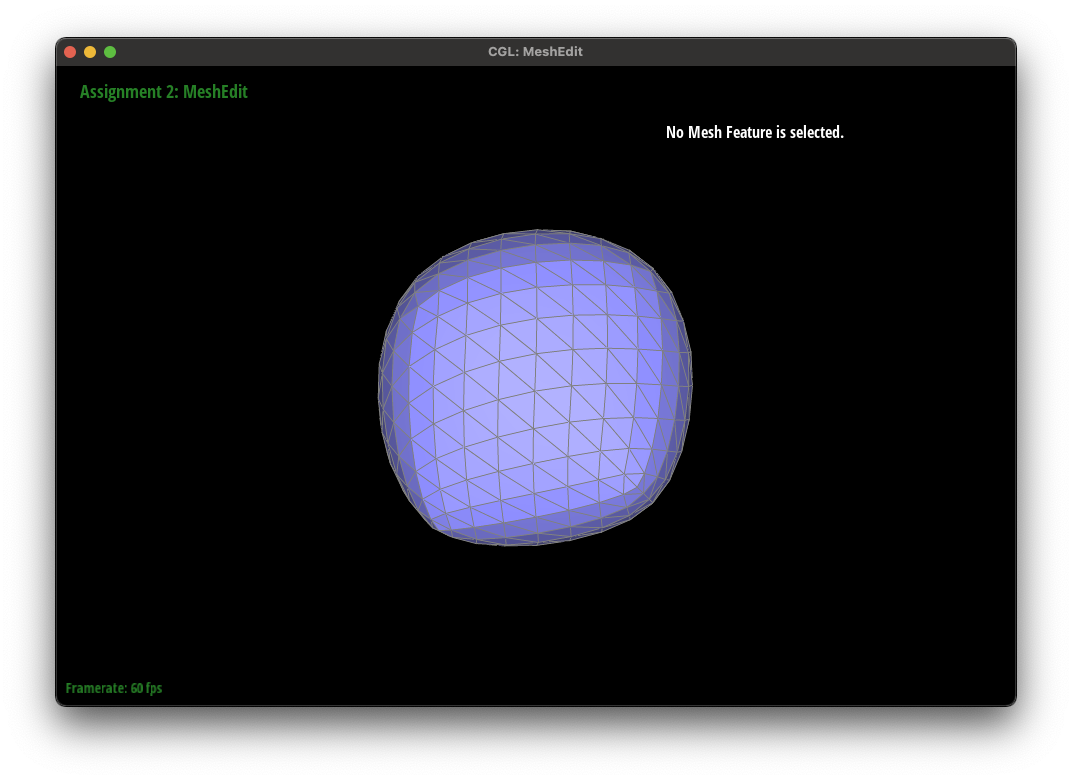Click the Assignment 2: MeshEdit heading
This screenshot has height=780, width=1072.
pyautogui.click(x=163, y=91)
